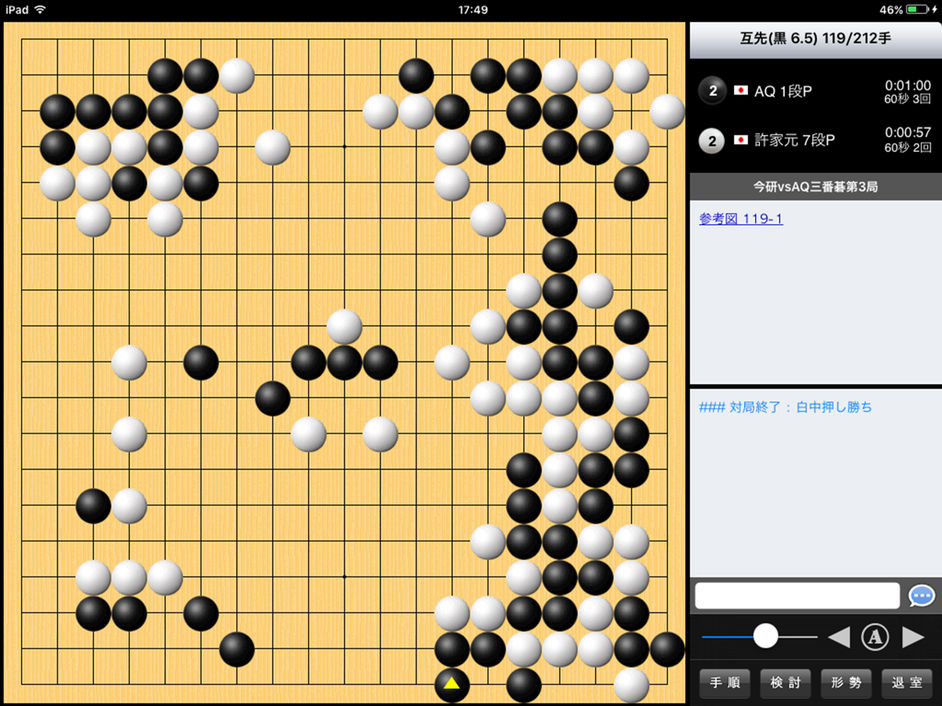Tap the battery indicator in status bar
The image size is (942, 706).
pos(917,10)
